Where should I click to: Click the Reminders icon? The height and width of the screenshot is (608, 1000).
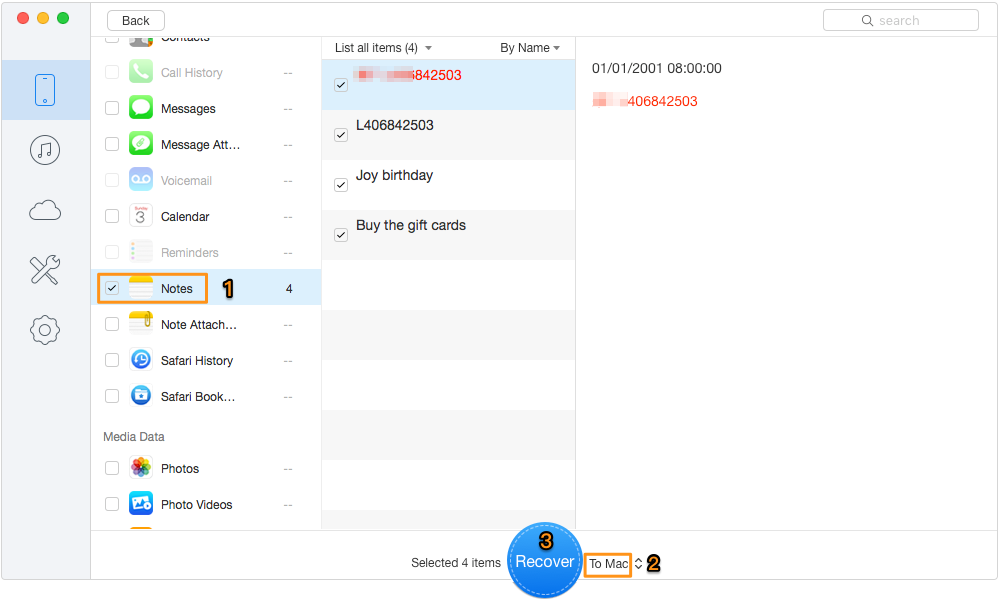(x=141, y=252)
